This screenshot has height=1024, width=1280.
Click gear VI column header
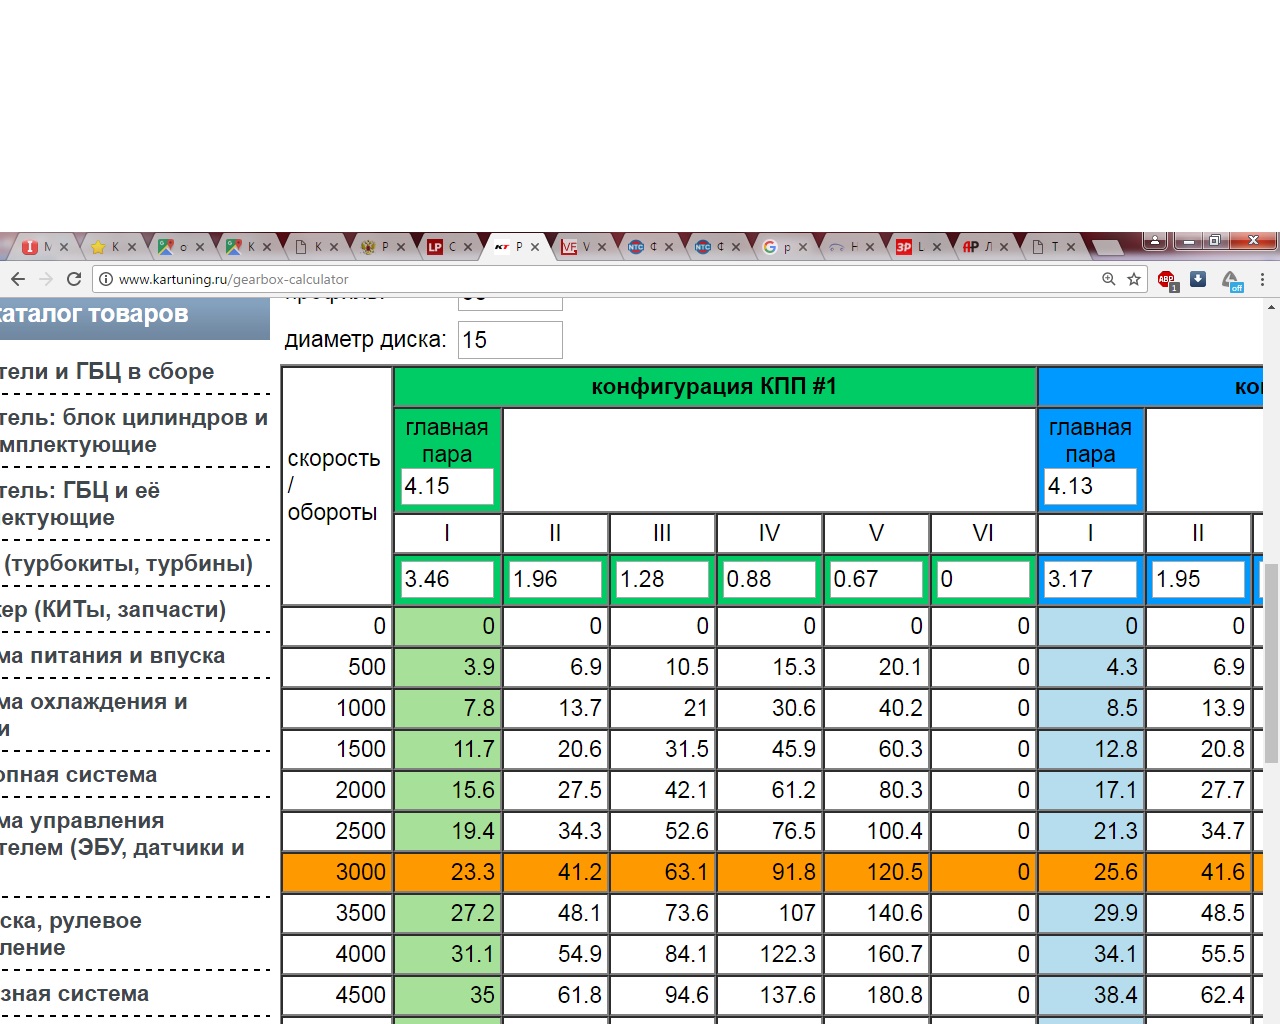click(983, 533)
